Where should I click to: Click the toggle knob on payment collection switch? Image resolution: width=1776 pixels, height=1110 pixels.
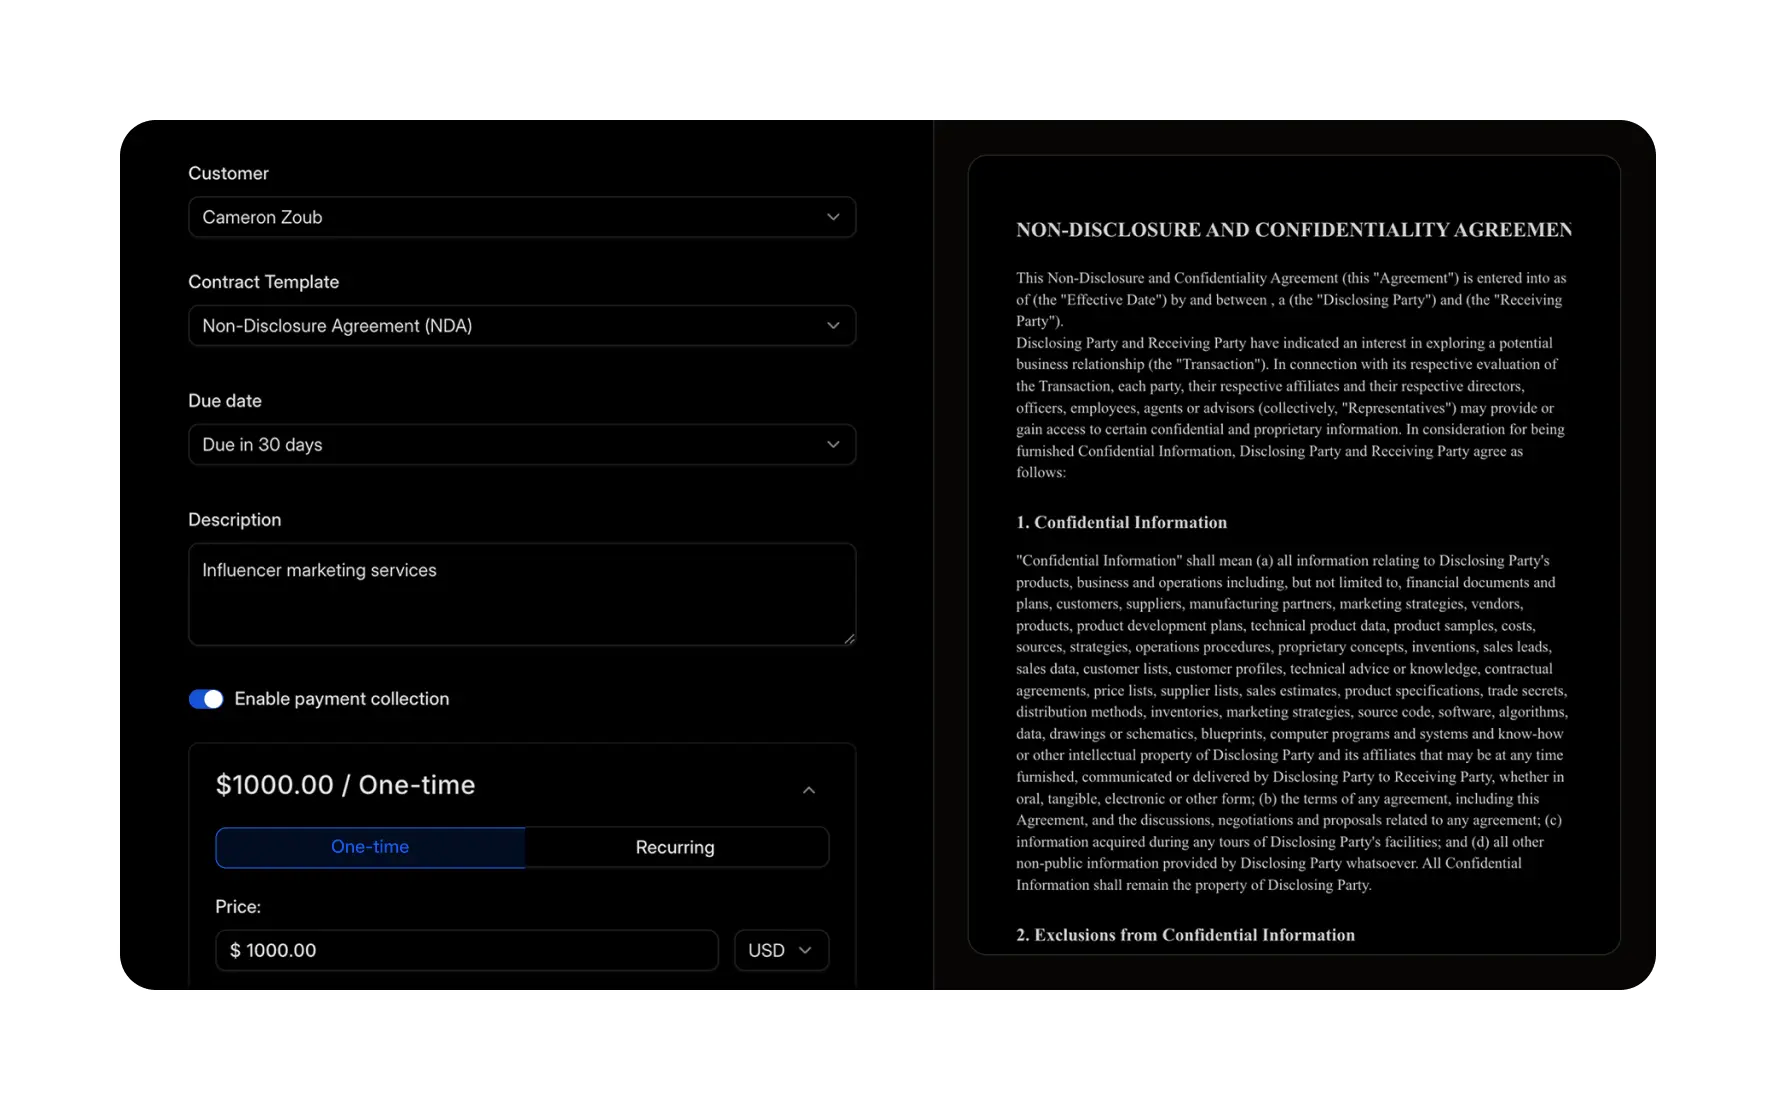(x=213, y=698)
